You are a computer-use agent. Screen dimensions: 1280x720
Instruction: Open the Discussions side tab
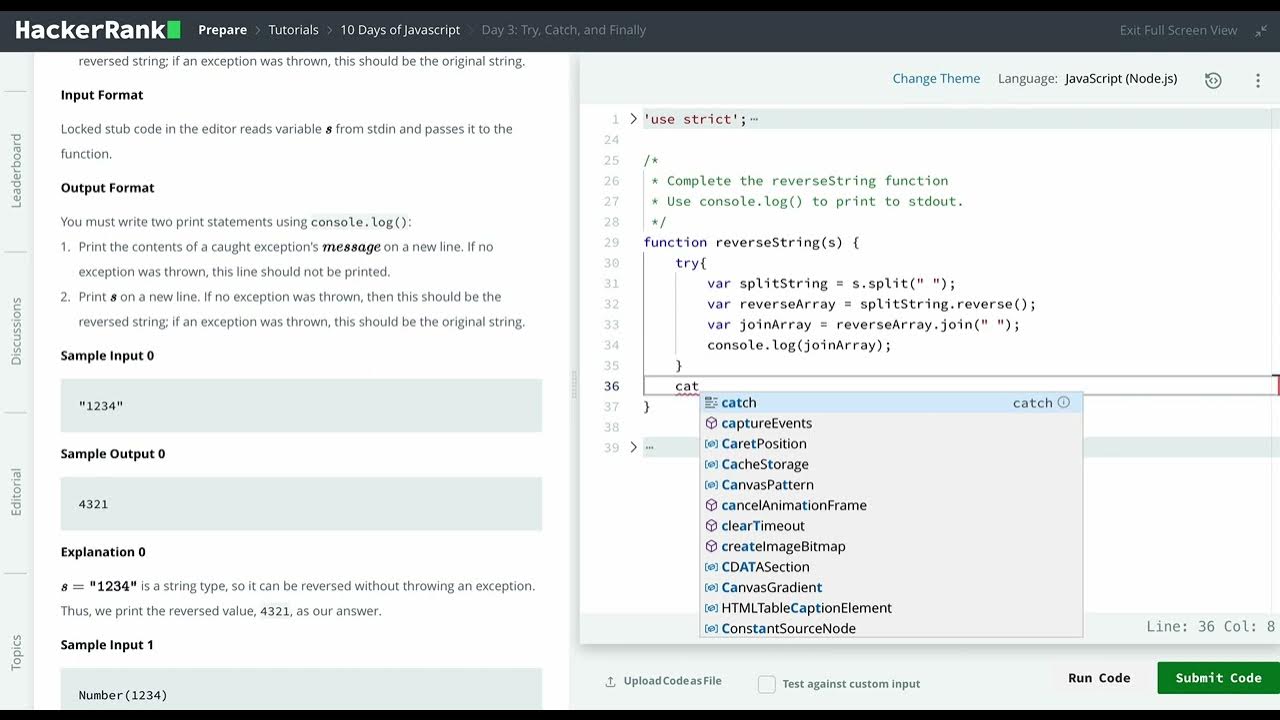pos(17,331)
